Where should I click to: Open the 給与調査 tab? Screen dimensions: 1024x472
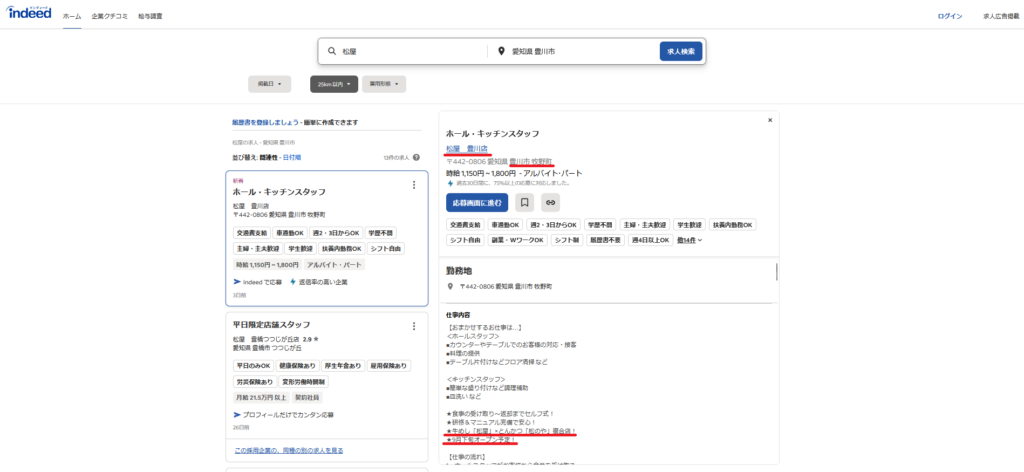[x=150, y=16]
